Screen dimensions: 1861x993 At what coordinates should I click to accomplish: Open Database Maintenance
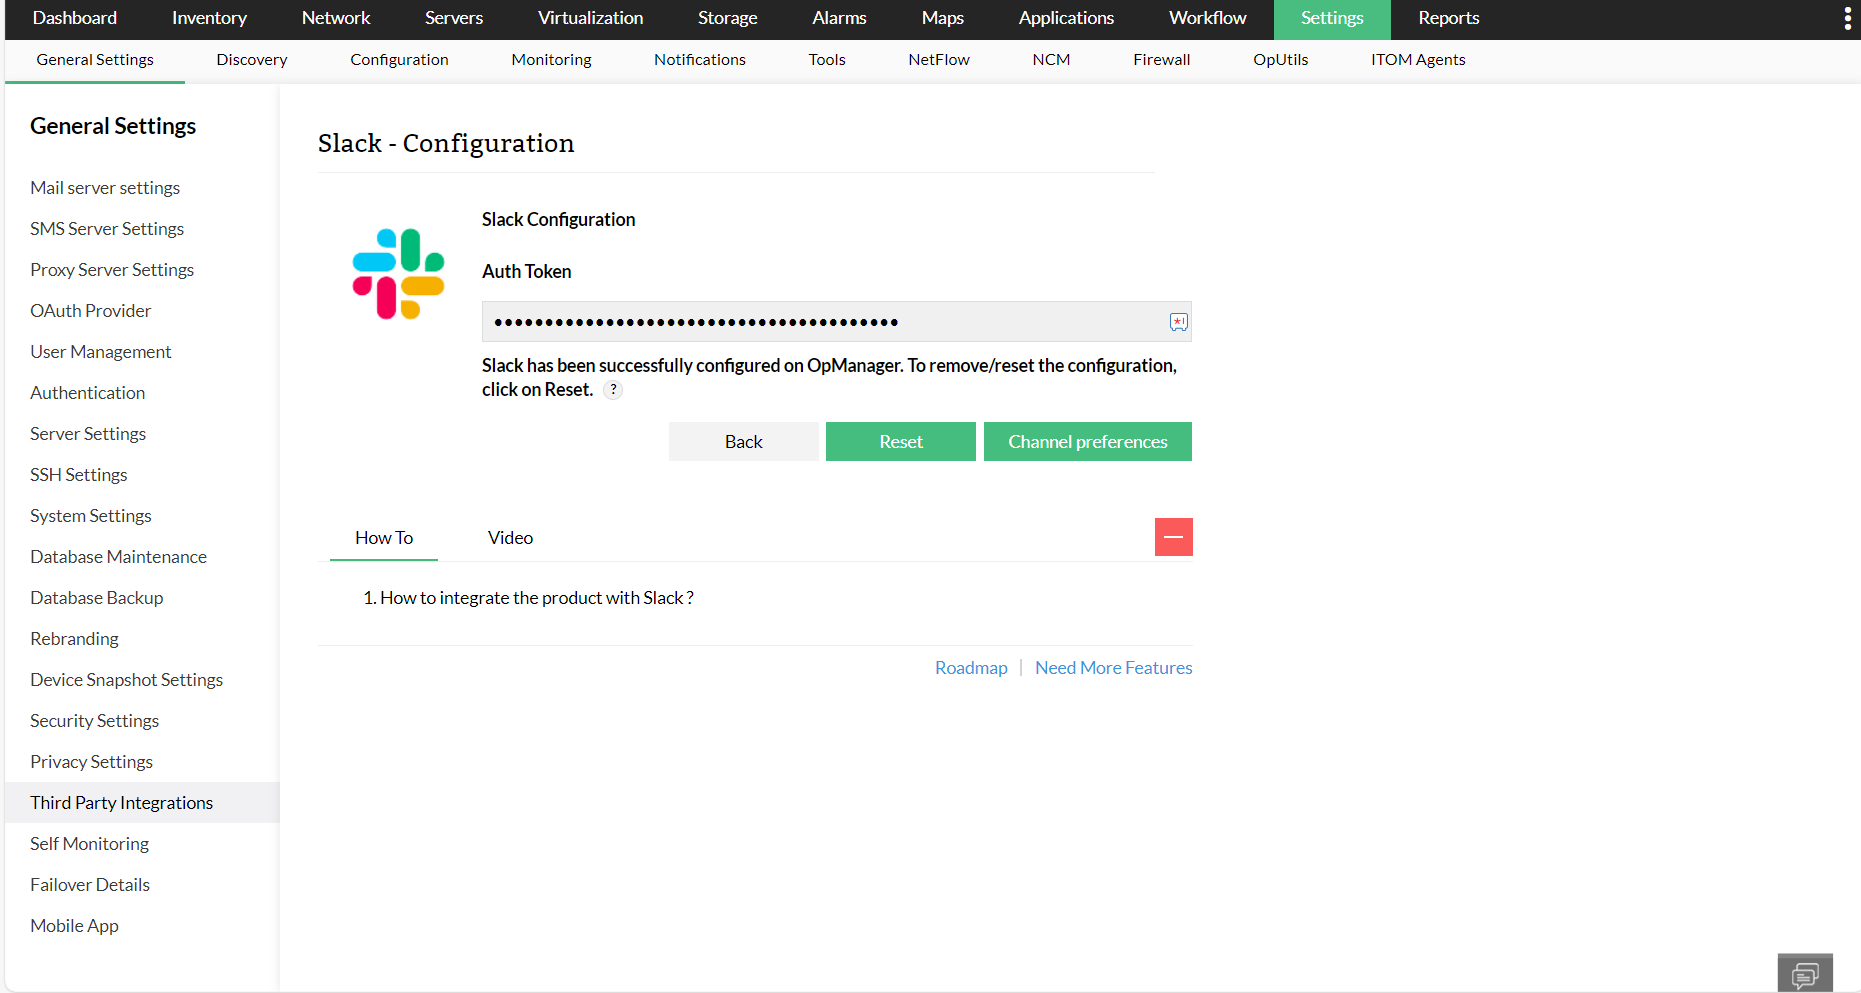119,557
